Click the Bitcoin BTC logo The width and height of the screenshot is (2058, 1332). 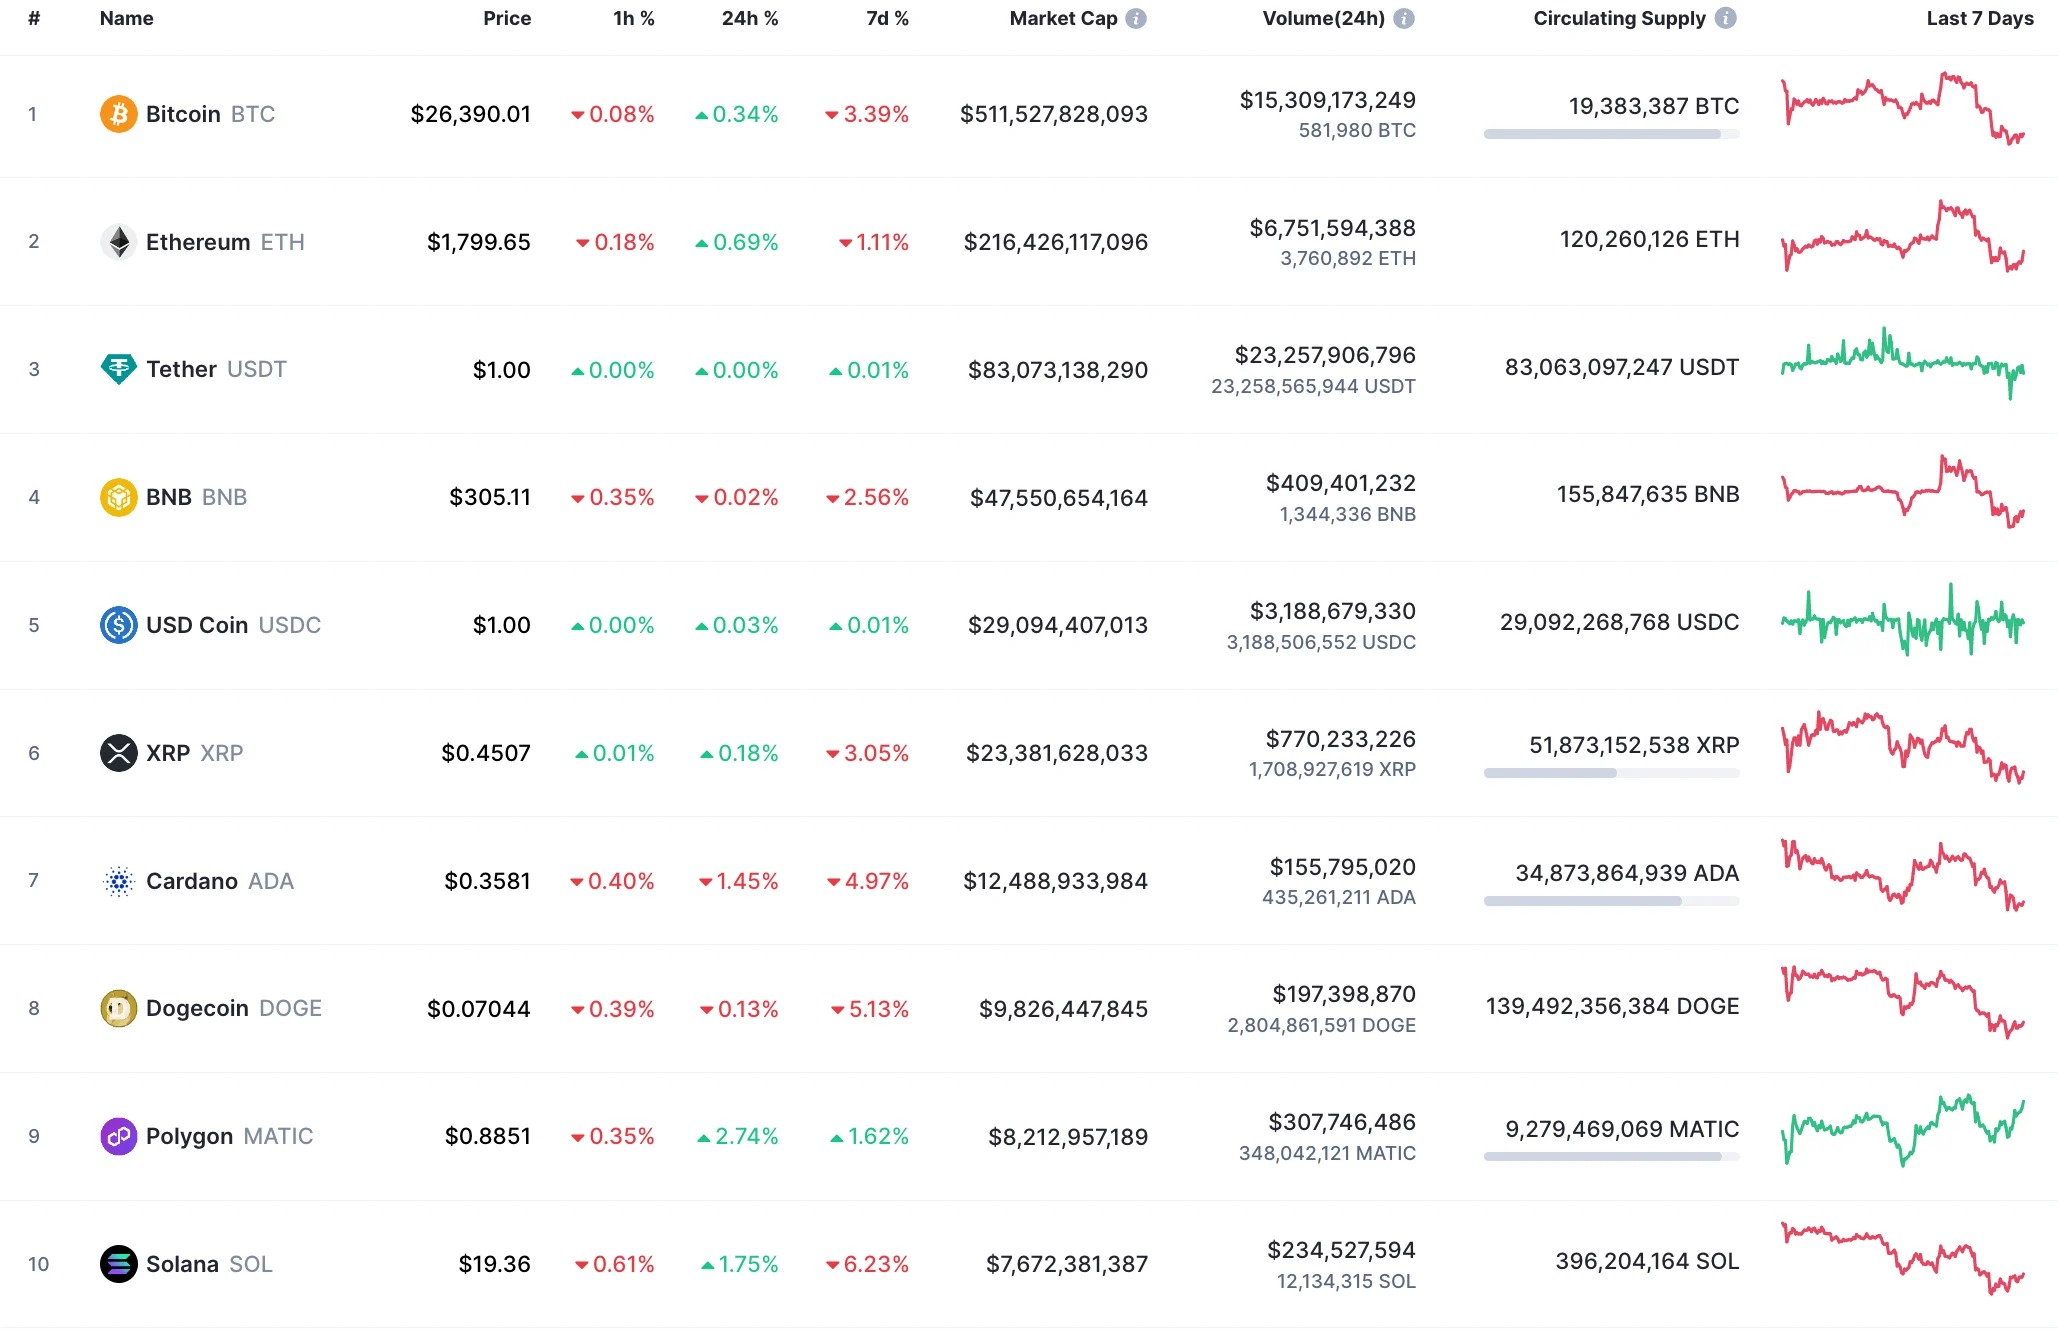tap(119, 114)
